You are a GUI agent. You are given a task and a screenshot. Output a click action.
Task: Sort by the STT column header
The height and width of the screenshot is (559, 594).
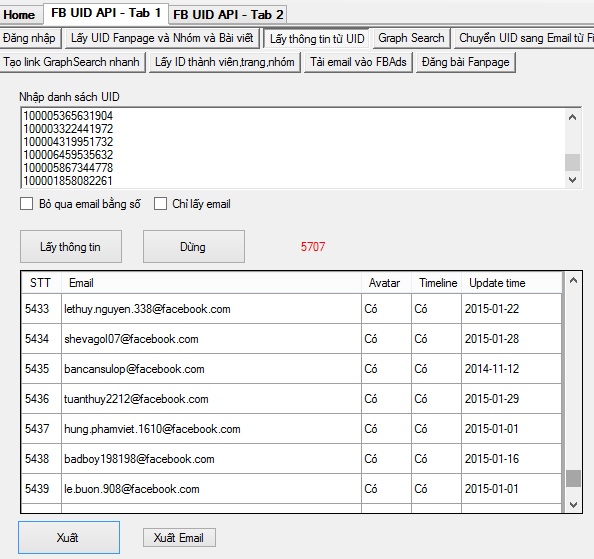pos(41,283)
